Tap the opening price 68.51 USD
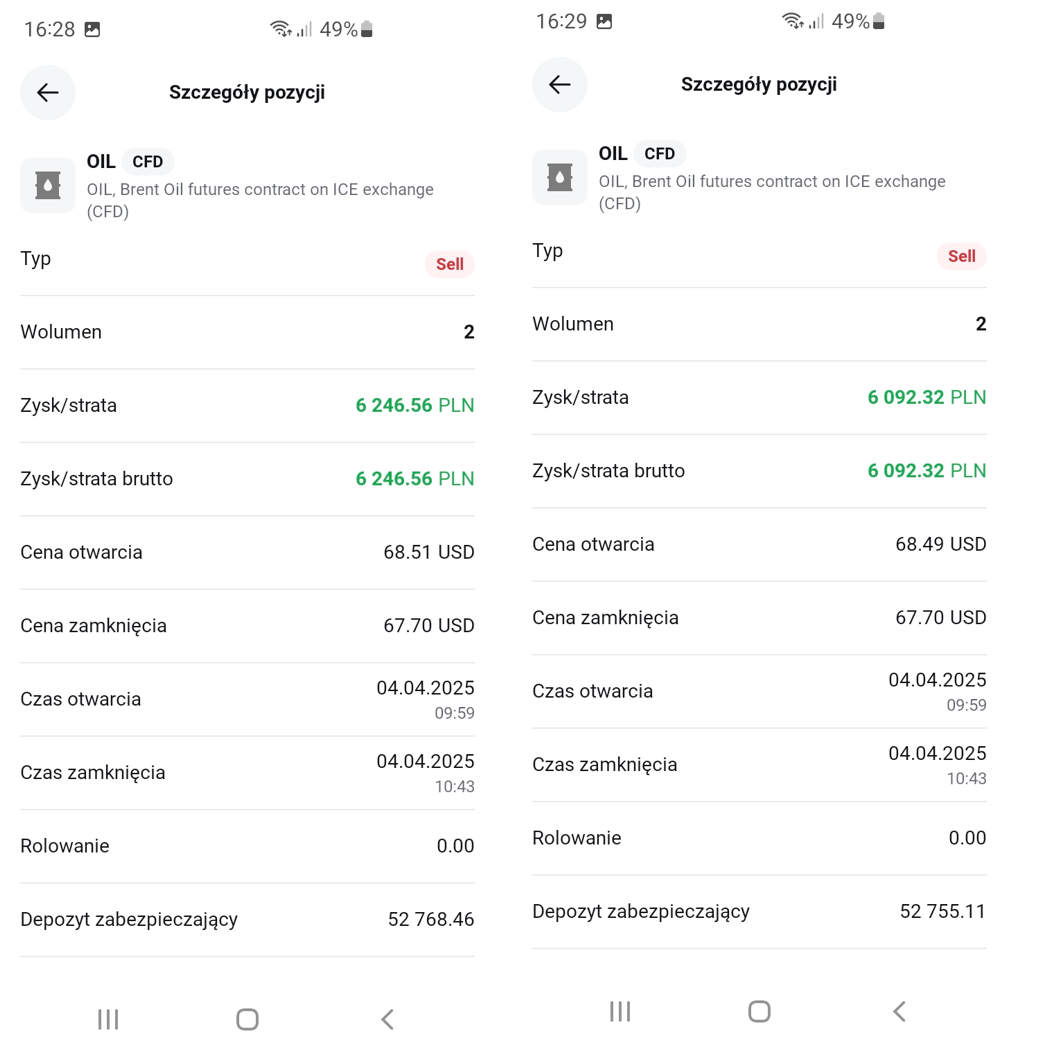The width and height of the screenshot is (1045, 1049). pyautogui.click(x=429, y=553)
